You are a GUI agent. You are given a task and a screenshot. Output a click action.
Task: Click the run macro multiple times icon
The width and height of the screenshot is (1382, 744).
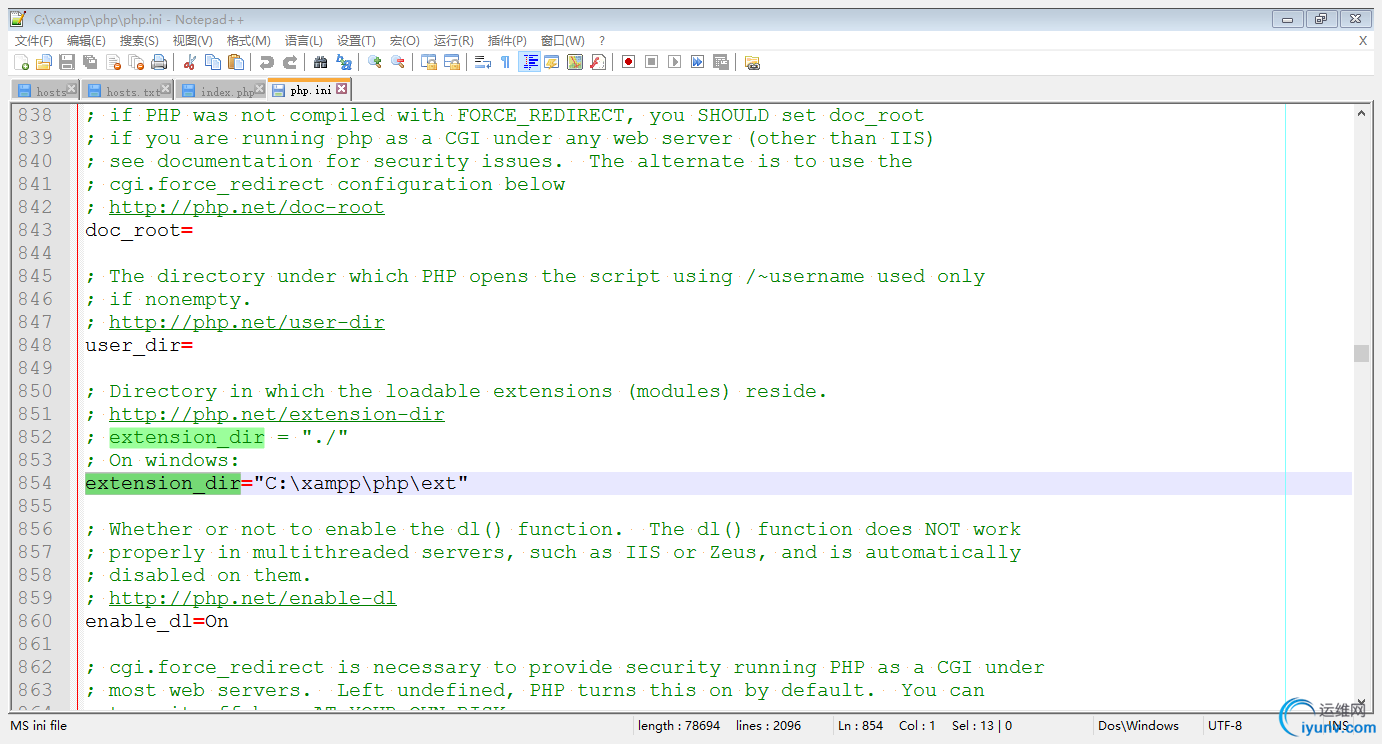[697, 62]
